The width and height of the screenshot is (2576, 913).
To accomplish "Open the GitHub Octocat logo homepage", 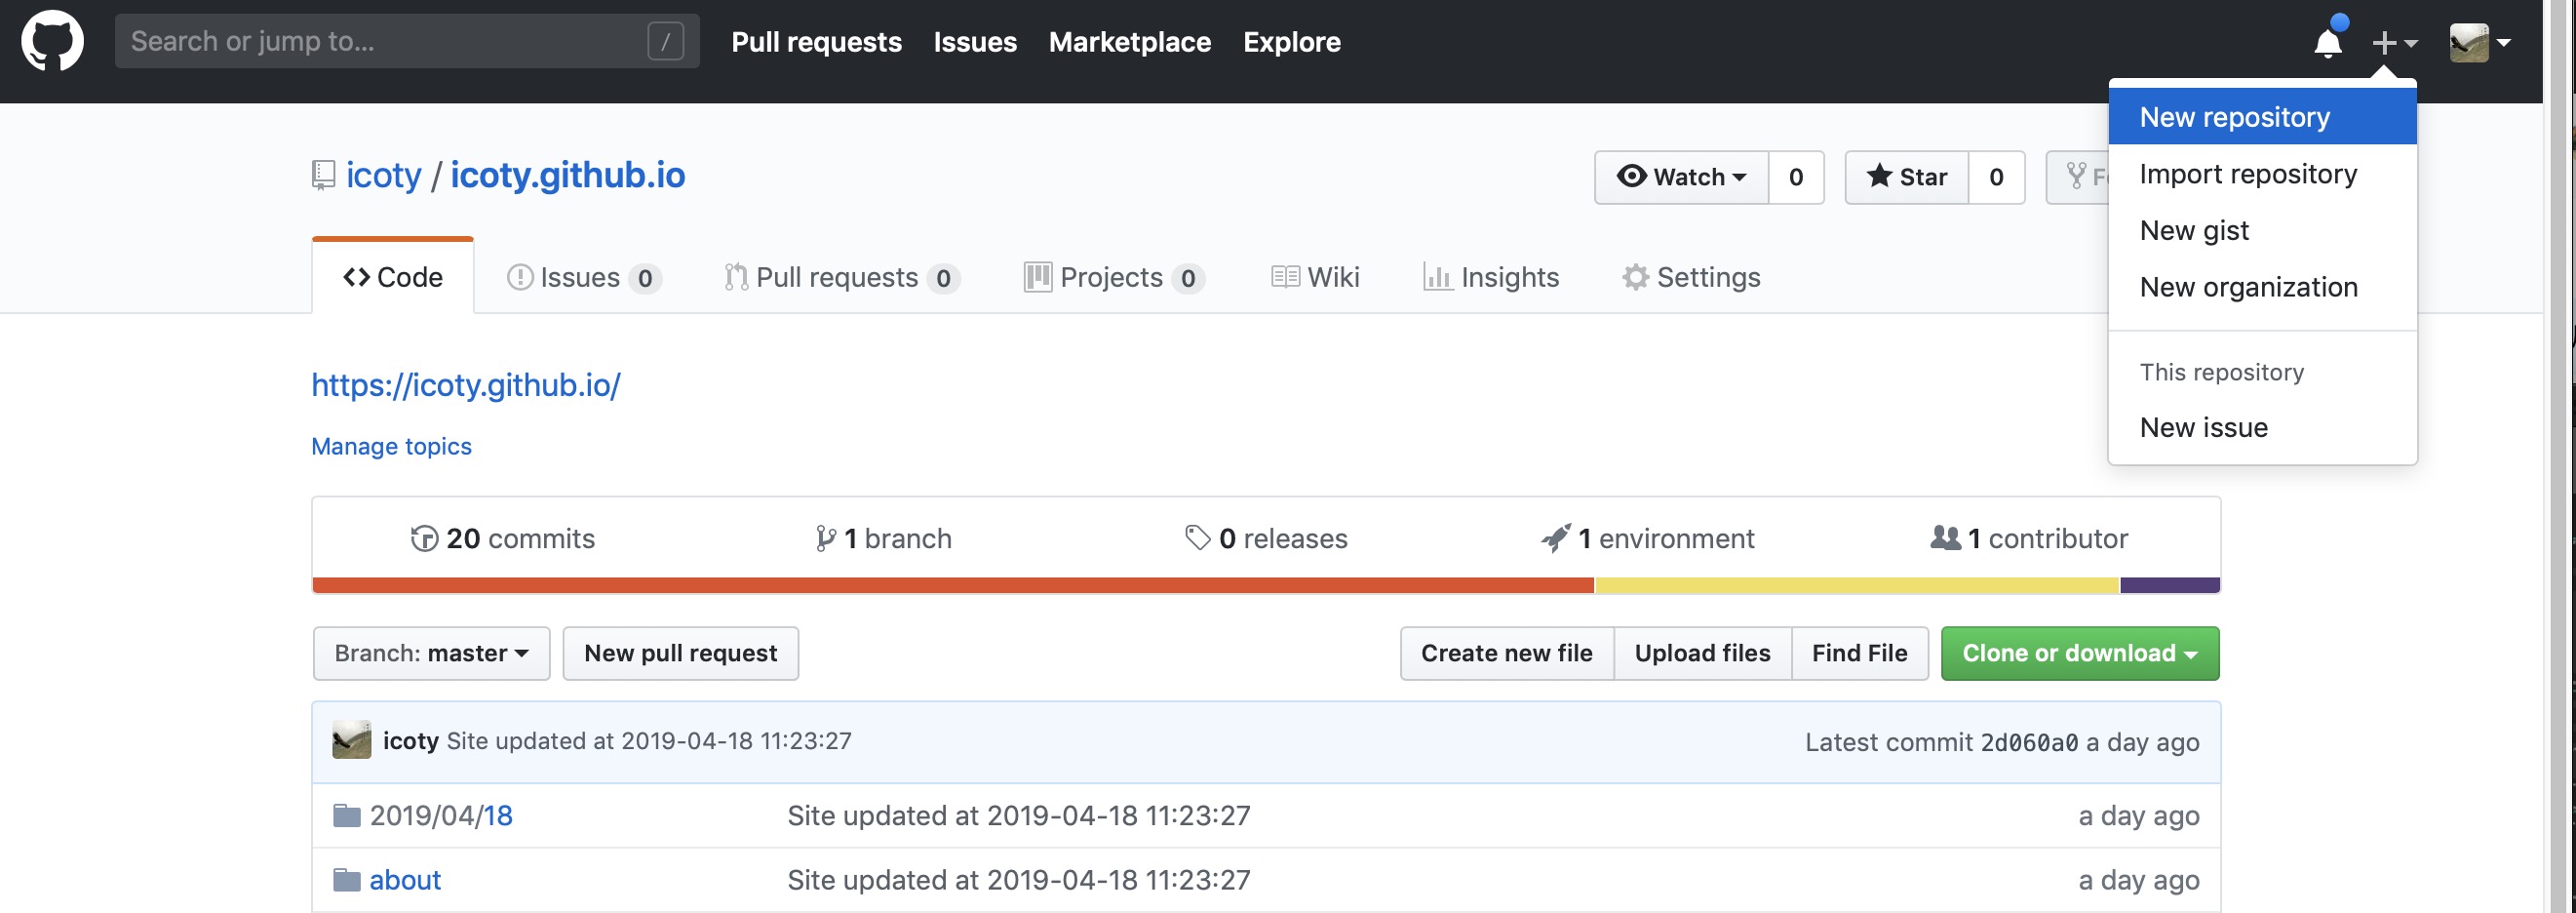I will [x=52, y=41].
